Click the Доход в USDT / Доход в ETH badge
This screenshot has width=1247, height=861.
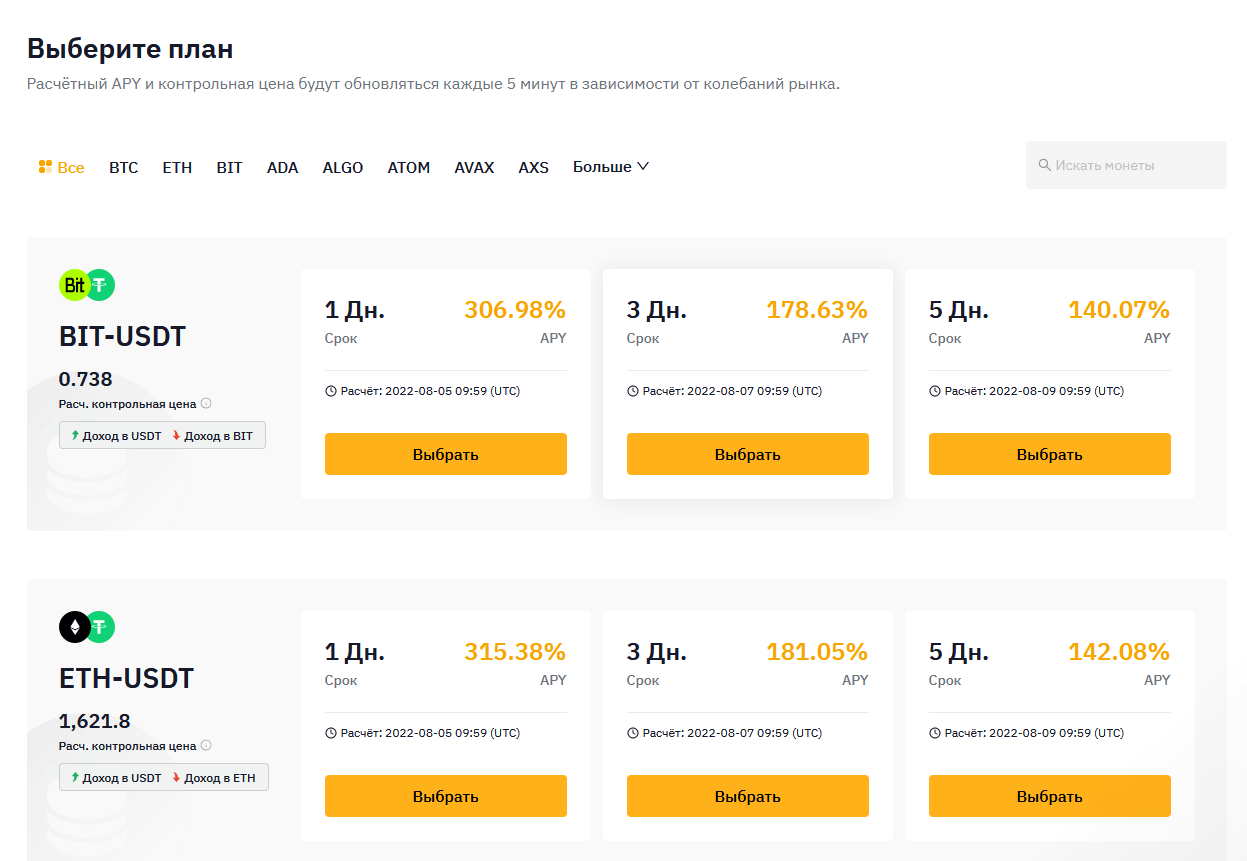163,778
